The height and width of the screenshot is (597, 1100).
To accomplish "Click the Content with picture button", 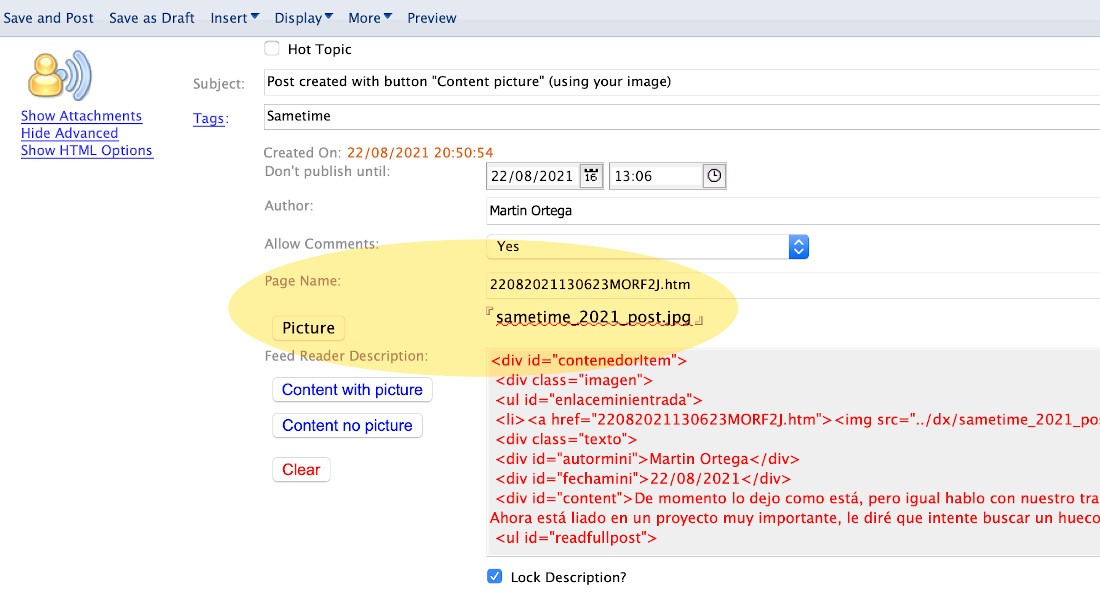I will (352, 389).
